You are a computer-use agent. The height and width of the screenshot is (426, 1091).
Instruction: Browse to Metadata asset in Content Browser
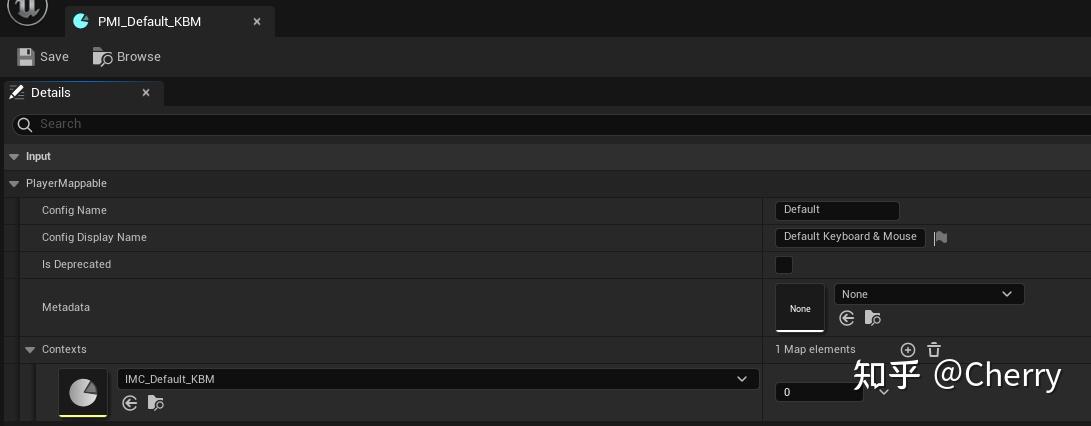pos(873,318)
